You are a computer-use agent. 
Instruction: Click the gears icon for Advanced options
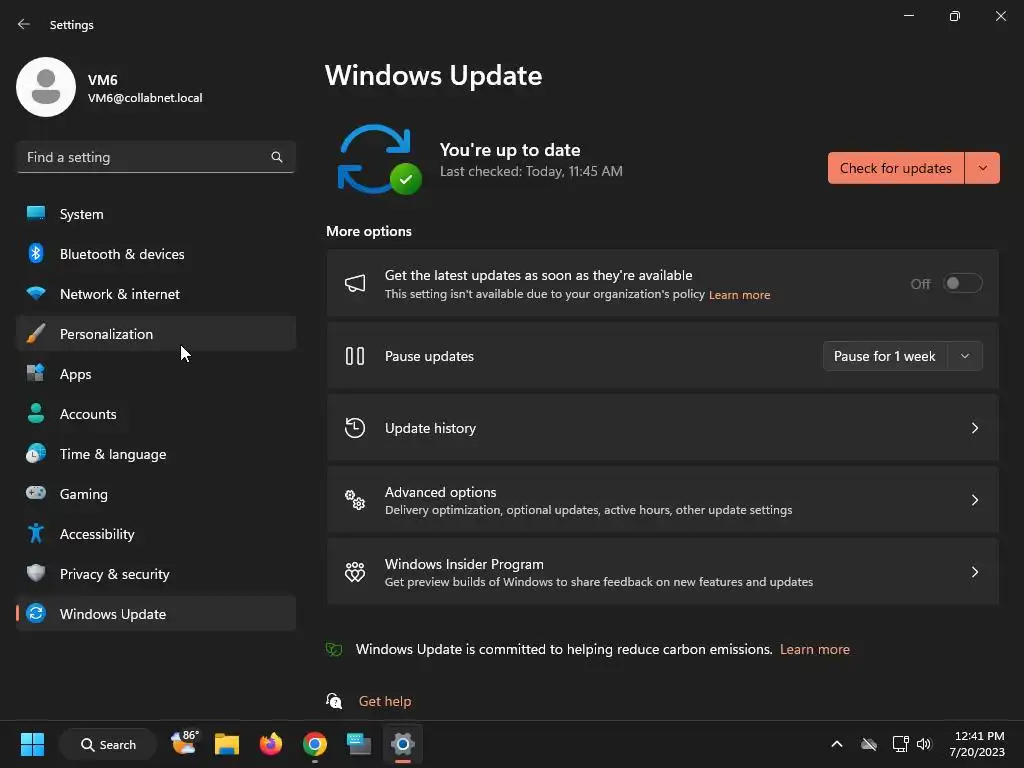[355, 500]
